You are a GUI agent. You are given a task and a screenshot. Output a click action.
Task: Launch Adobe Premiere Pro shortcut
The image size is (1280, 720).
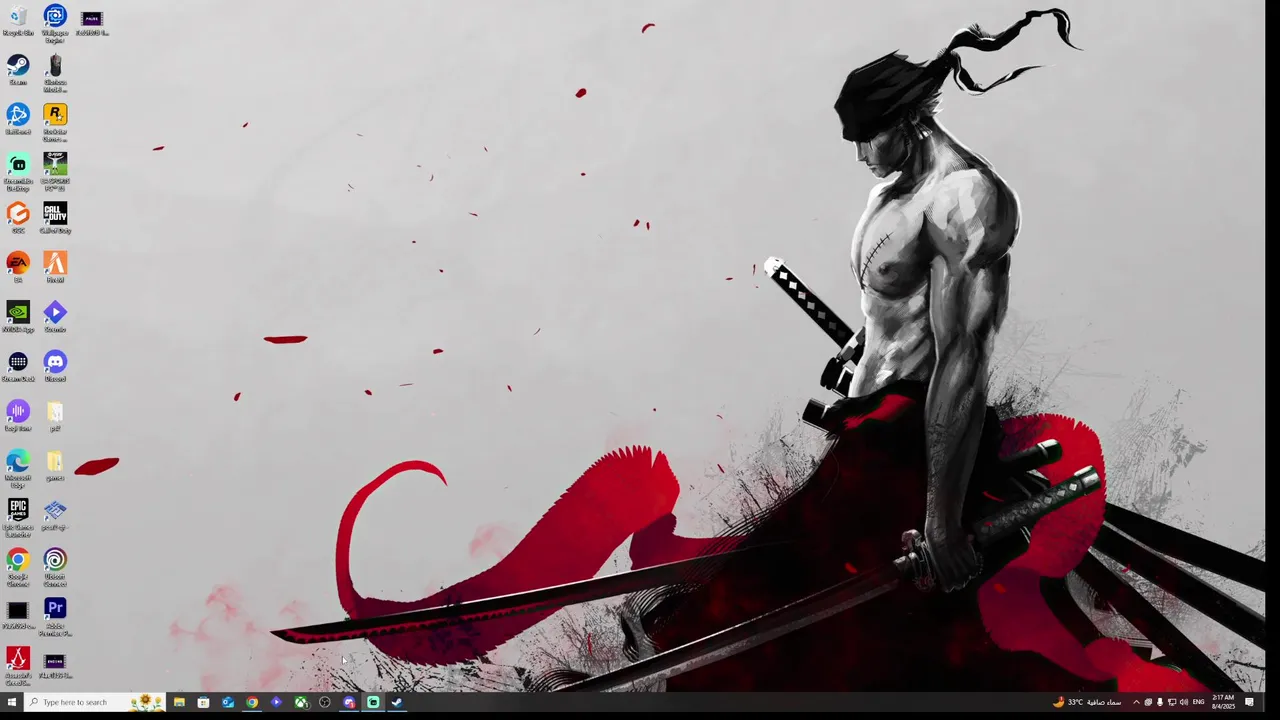[55, 616]
